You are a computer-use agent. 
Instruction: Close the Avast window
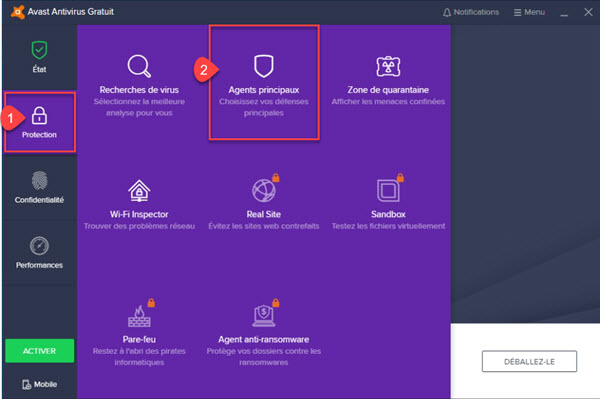pos(588,12)
